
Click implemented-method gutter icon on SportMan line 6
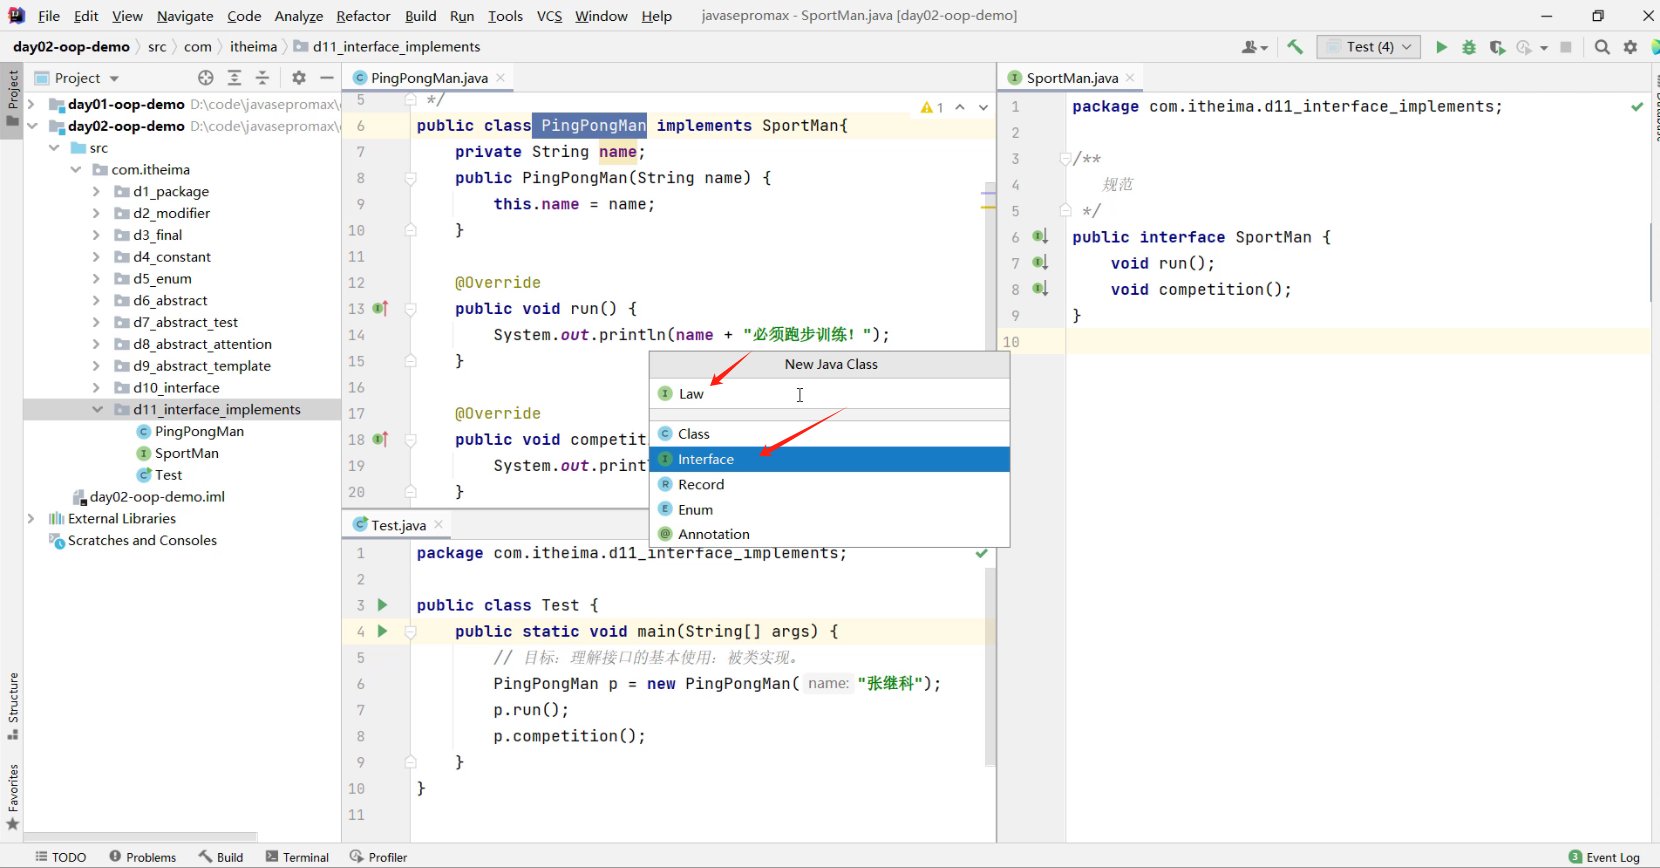point(1040,237)
